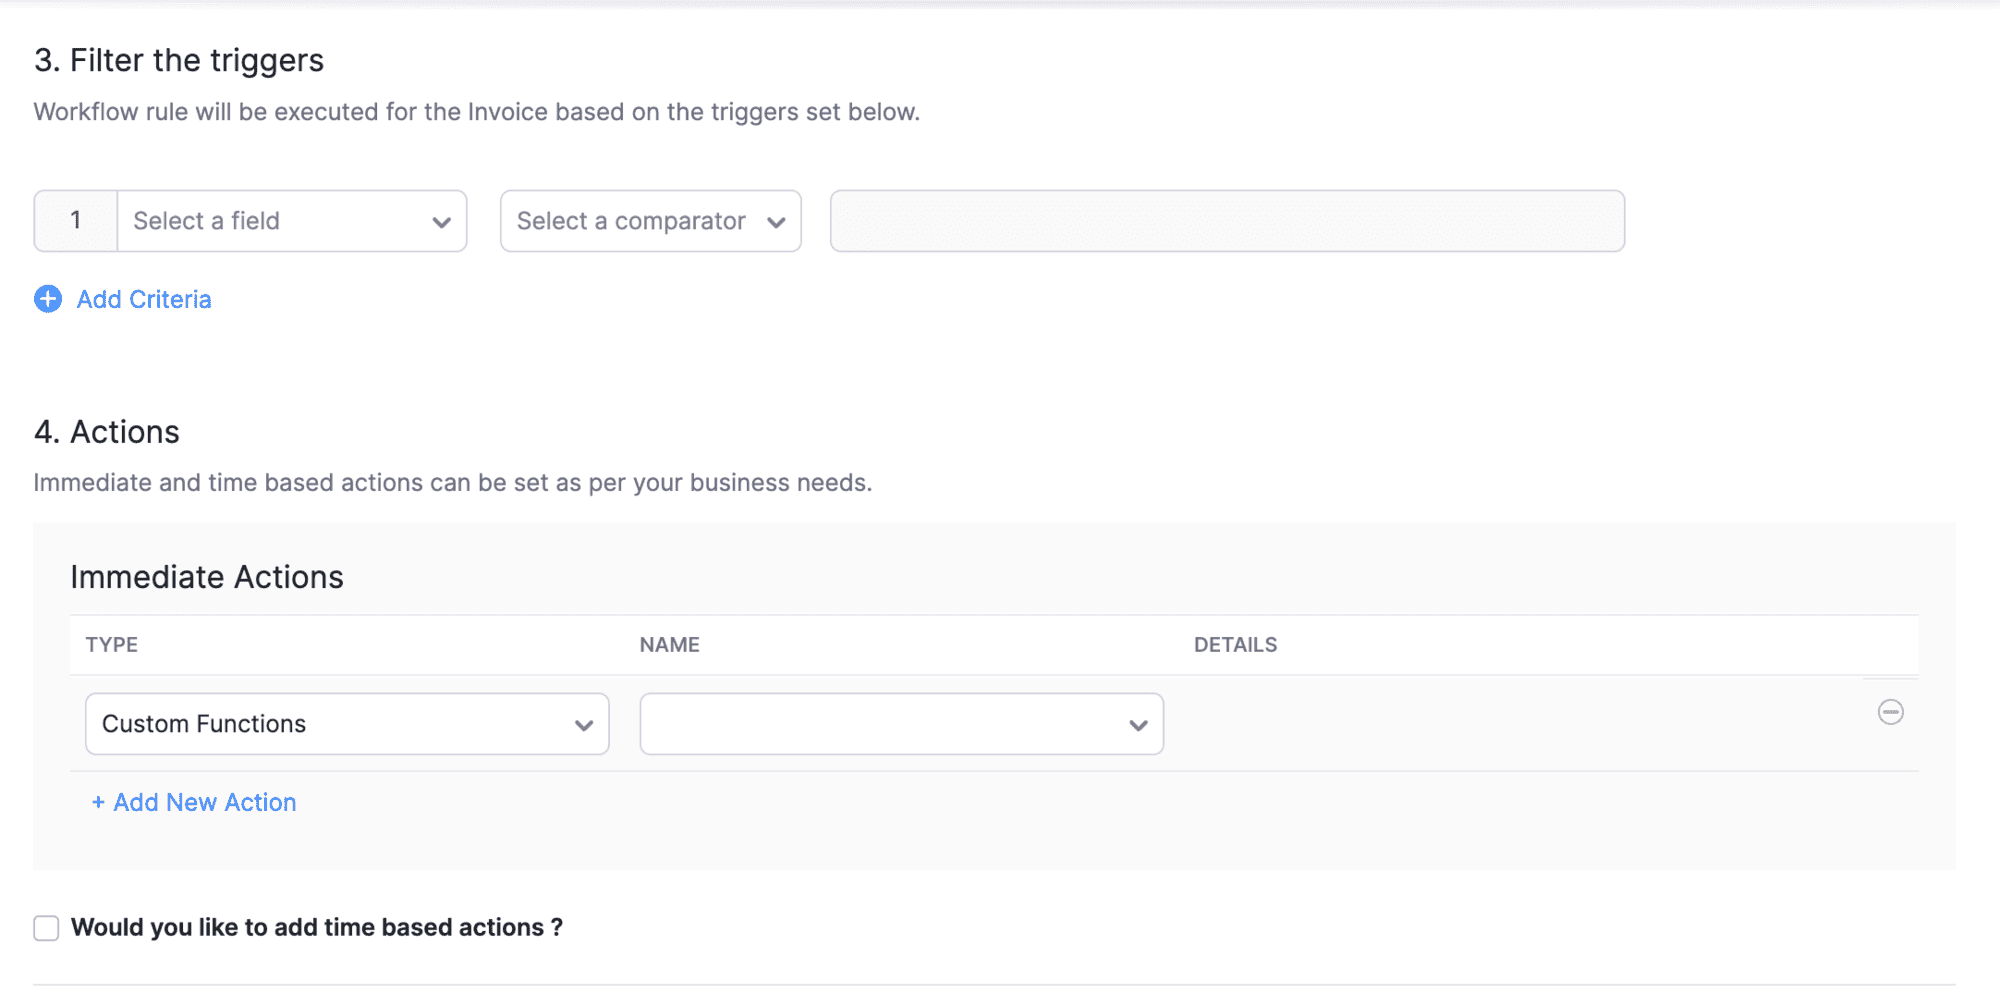Click the criteria number 1 box
The image size is (2000, 993).
coord(76,221)
